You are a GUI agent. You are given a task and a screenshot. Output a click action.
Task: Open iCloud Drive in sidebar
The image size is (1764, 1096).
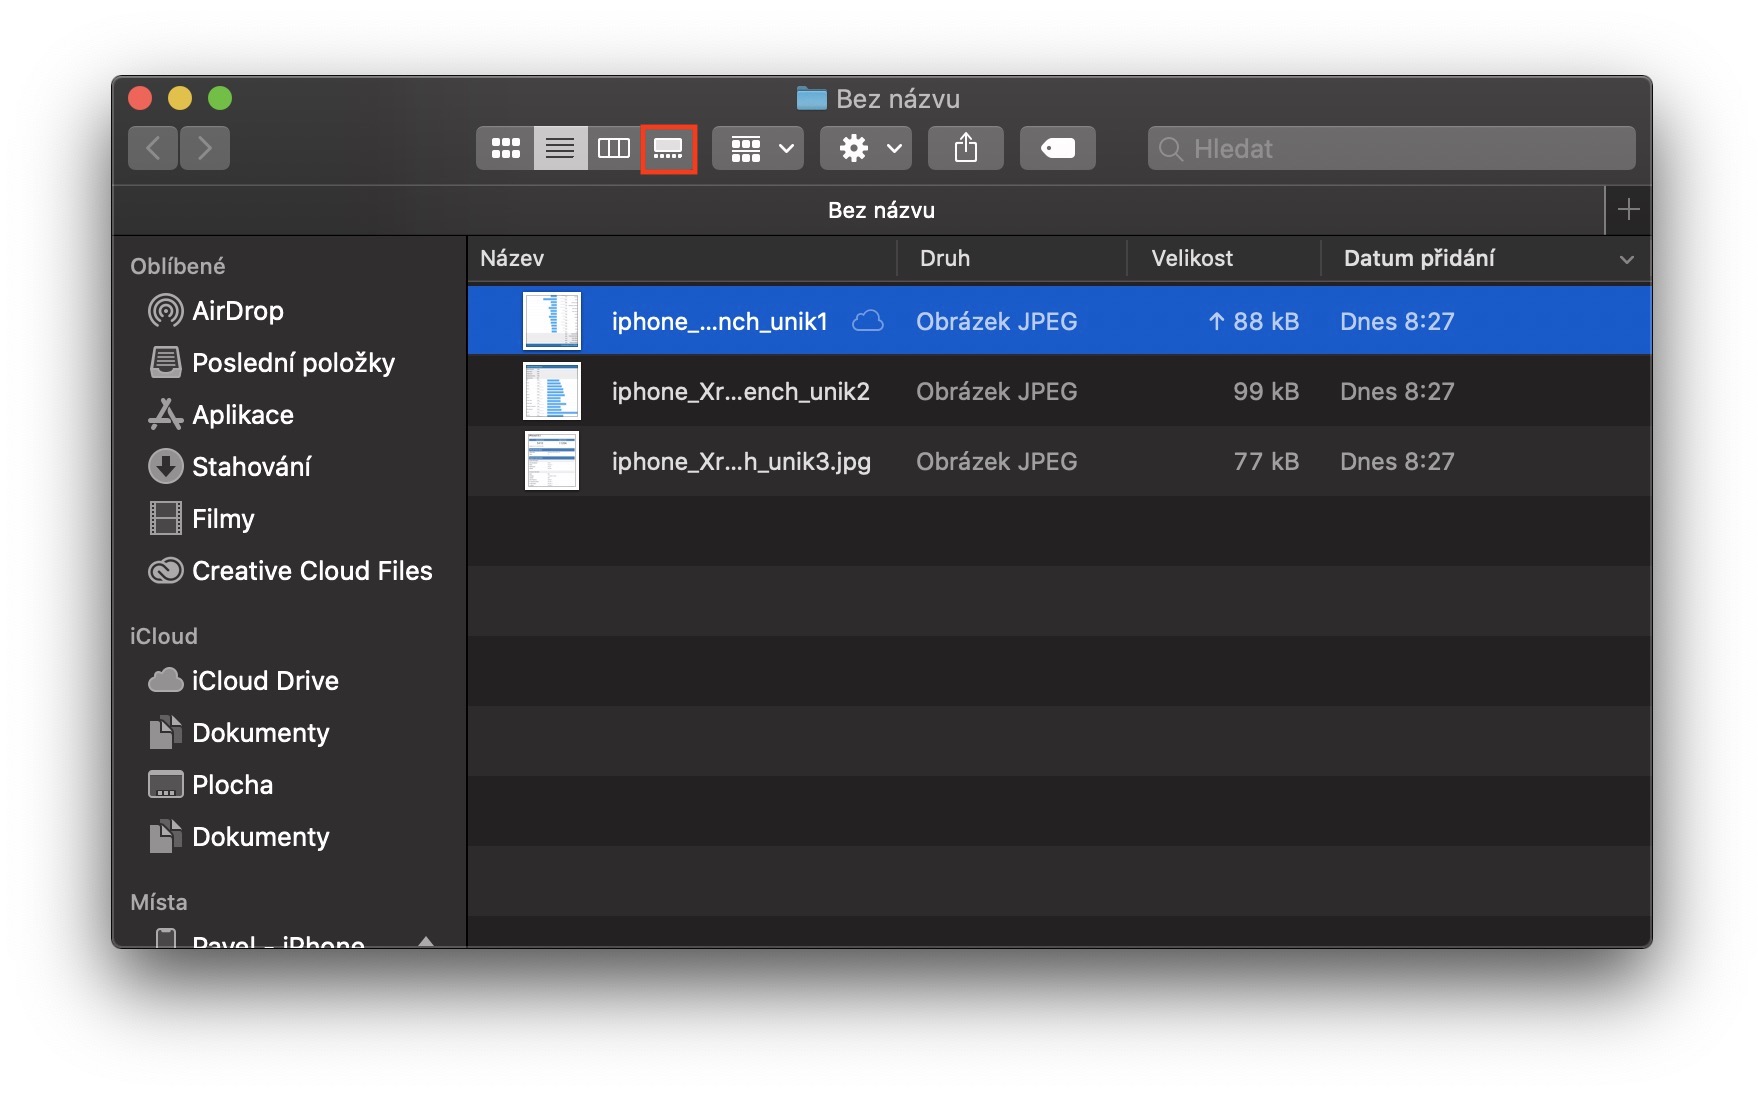(265, 681)
